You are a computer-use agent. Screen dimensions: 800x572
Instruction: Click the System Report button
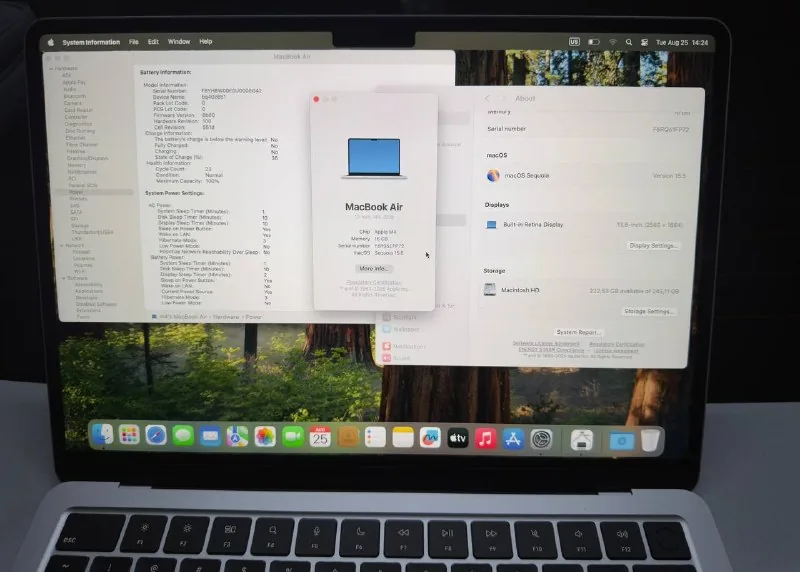click(x=578, y=332)
